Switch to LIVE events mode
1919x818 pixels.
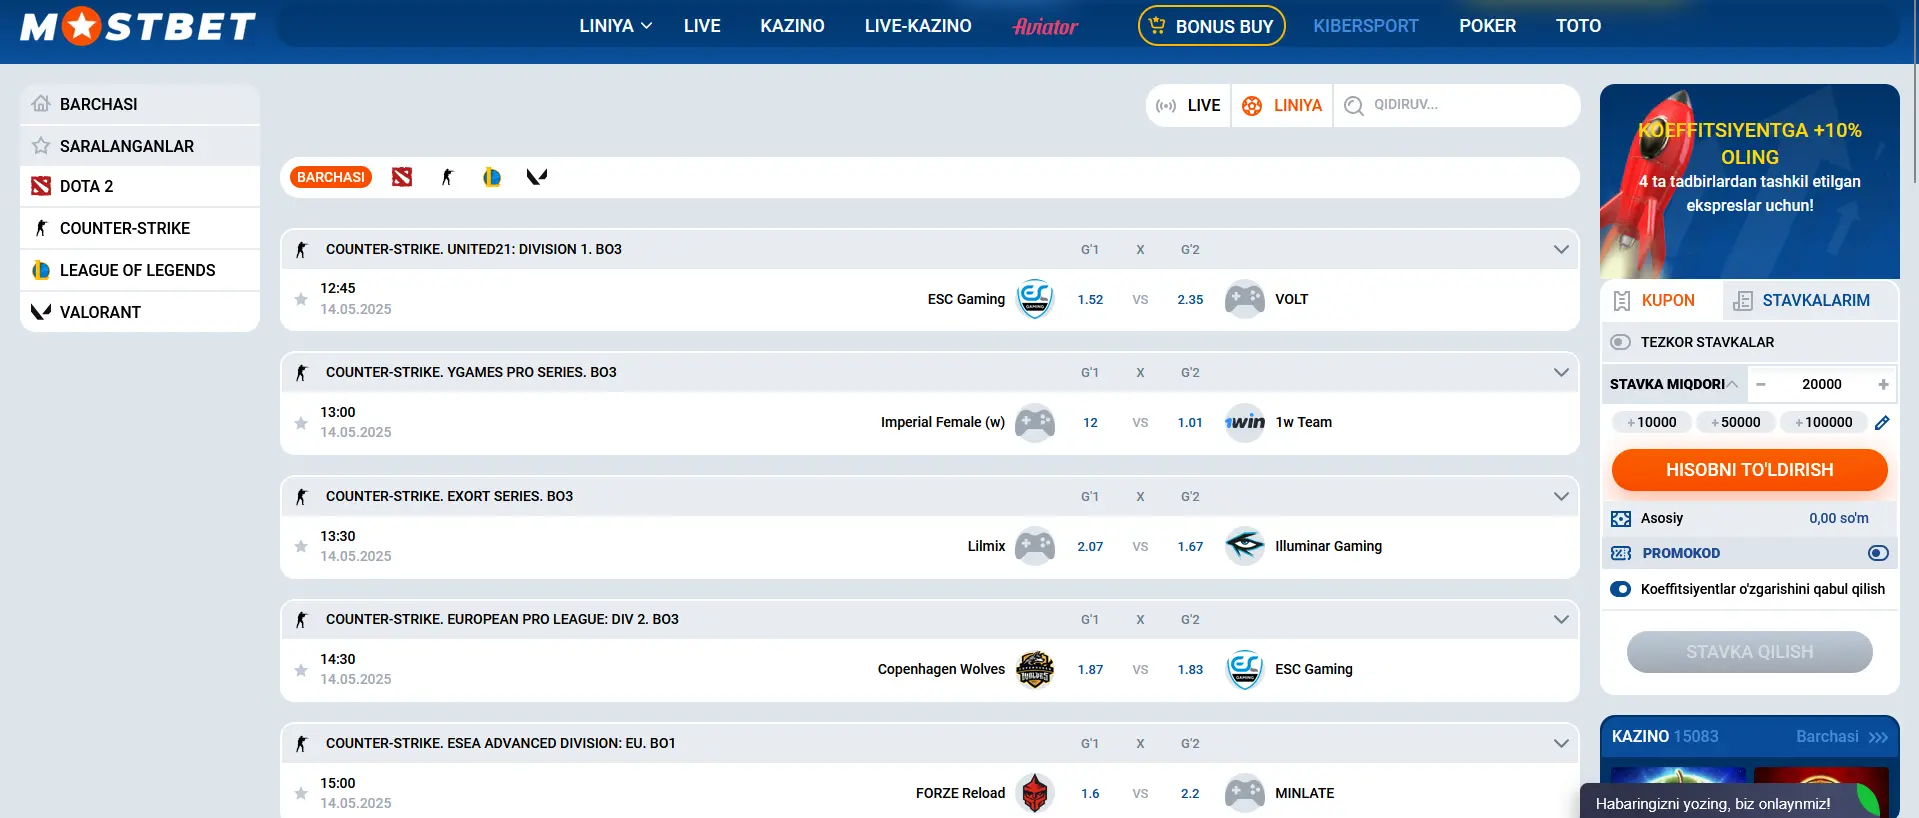click(1188, 105)
